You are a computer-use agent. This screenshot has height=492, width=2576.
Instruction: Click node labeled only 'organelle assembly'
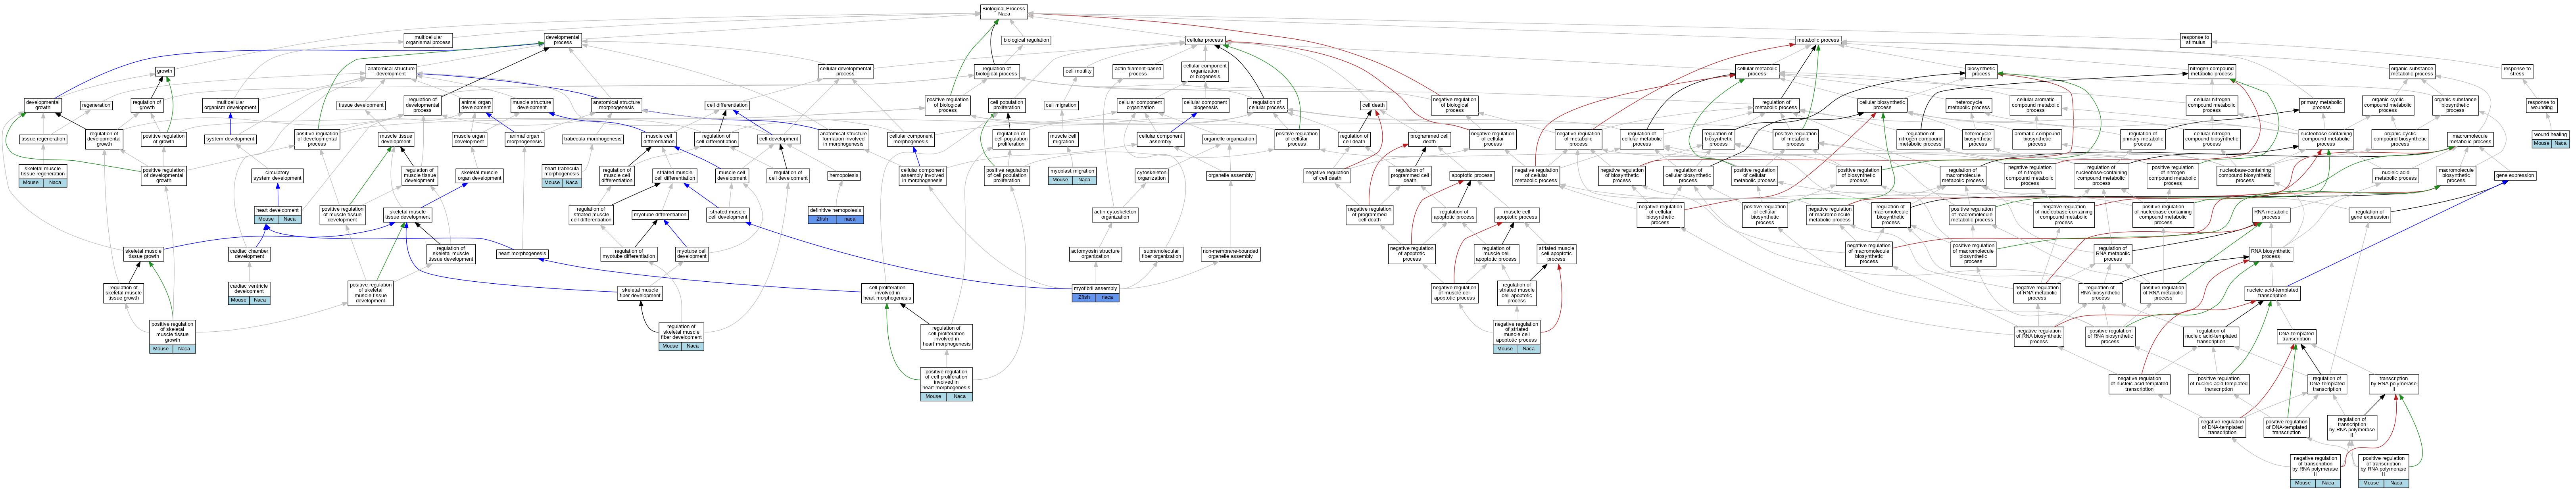[x=1230, y=176]
